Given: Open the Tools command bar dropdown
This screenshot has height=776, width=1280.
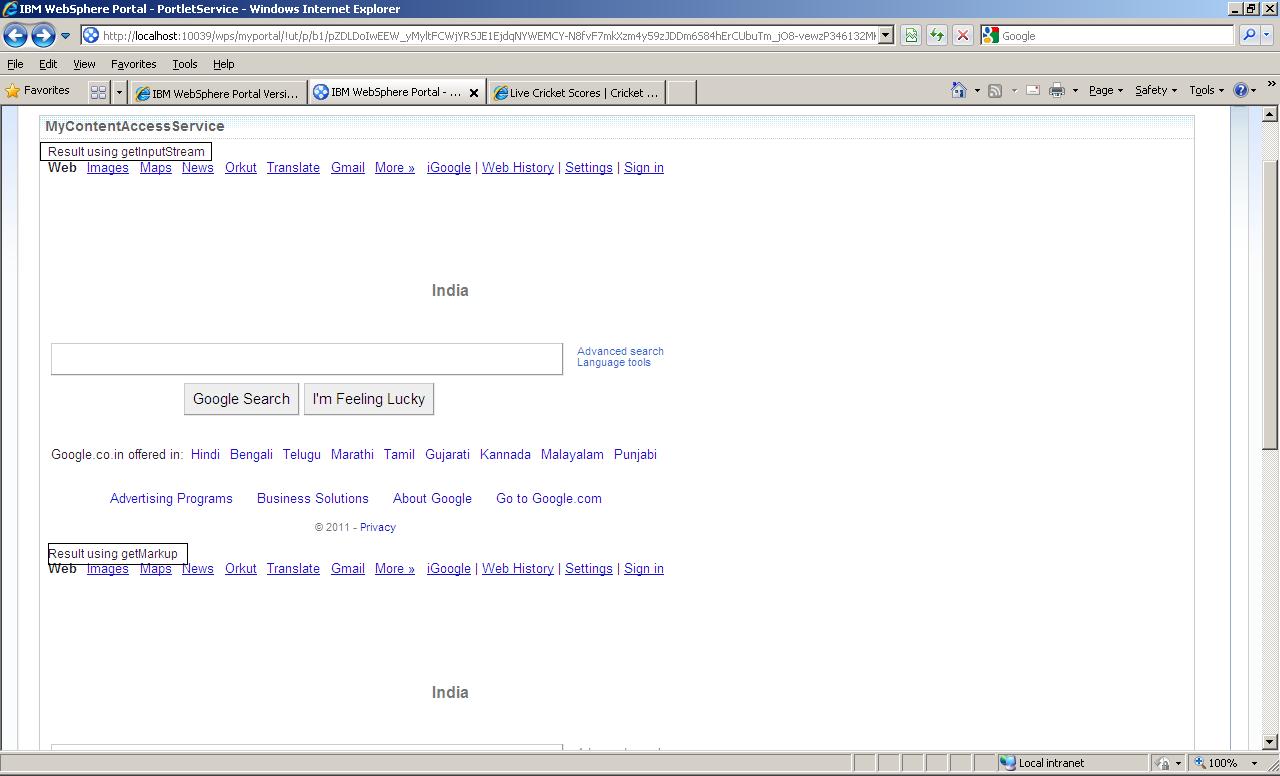Looking at the screenshot, I should 1206,90.
